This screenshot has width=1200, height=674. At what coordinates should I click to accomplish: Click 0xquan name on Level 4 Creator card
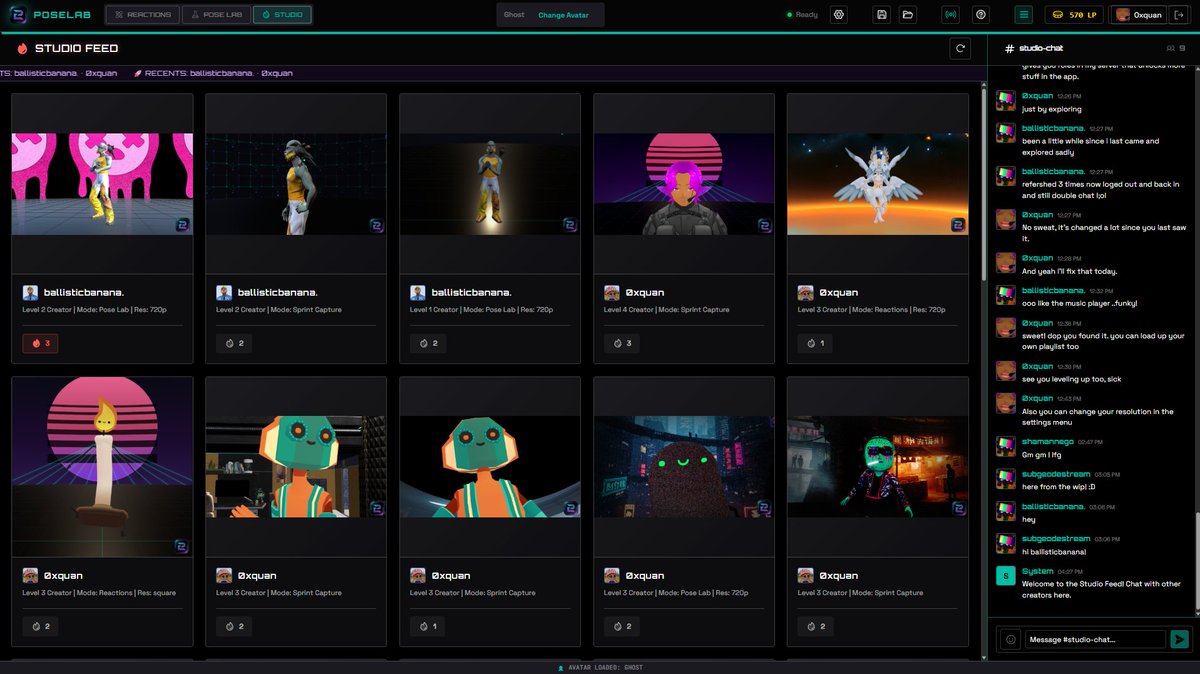tap(645, 293)
